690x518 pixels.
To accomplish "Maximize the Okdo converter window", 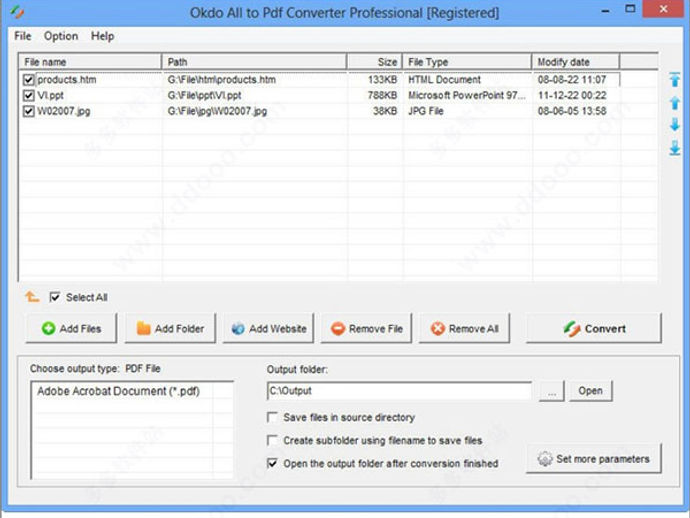I will tap(631, 9).
